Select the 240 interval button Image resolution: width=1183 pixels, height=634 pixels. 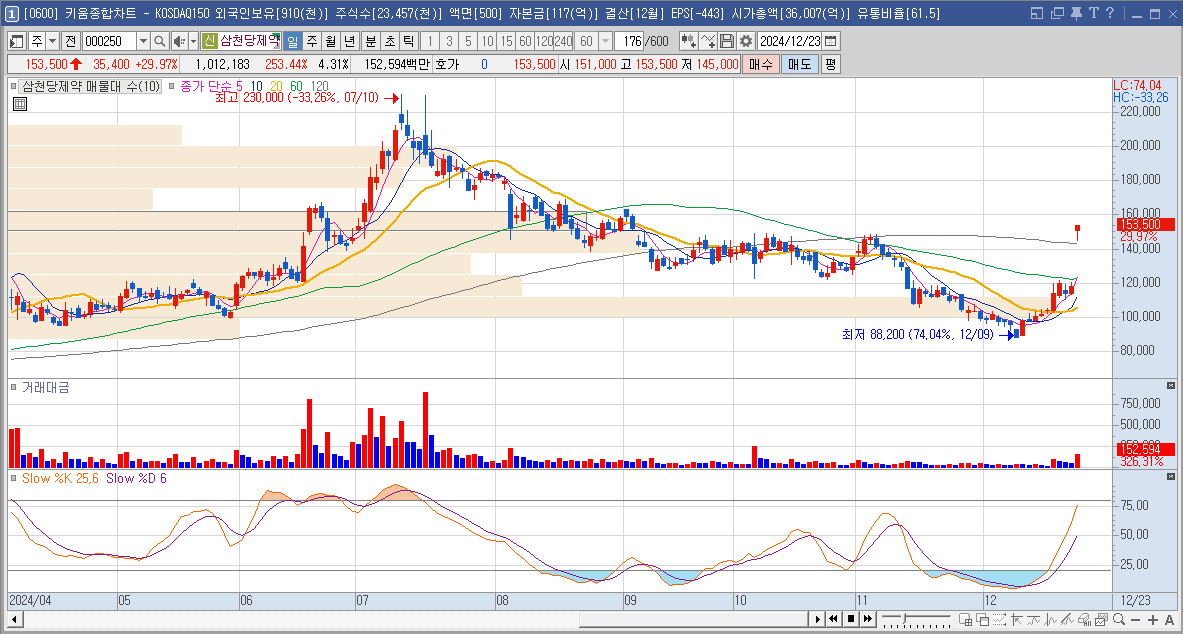563,41
